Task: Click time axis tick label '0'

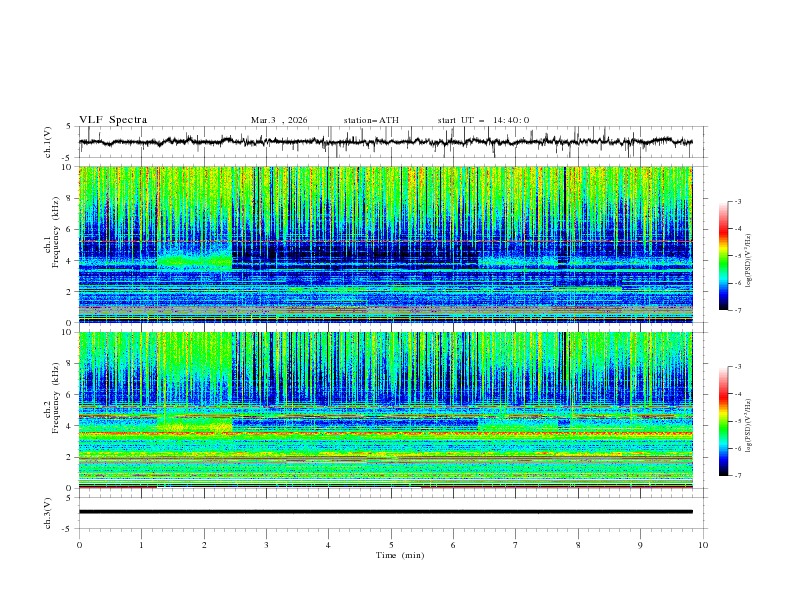Action: (79, 545)
